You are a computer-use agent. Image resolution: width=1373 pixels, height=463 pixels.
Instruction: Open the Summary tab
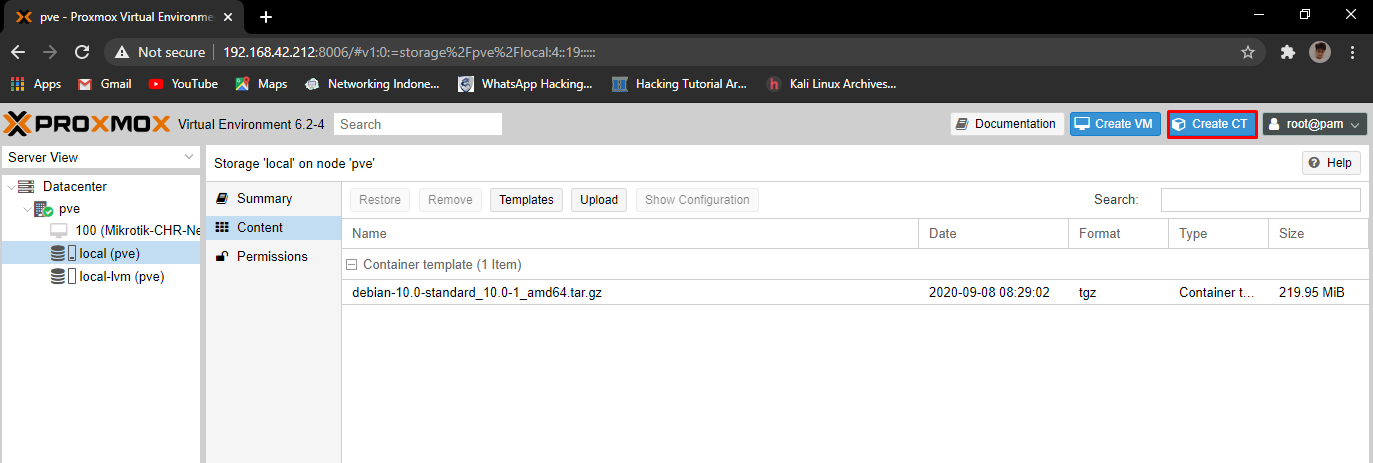[273, 199]
